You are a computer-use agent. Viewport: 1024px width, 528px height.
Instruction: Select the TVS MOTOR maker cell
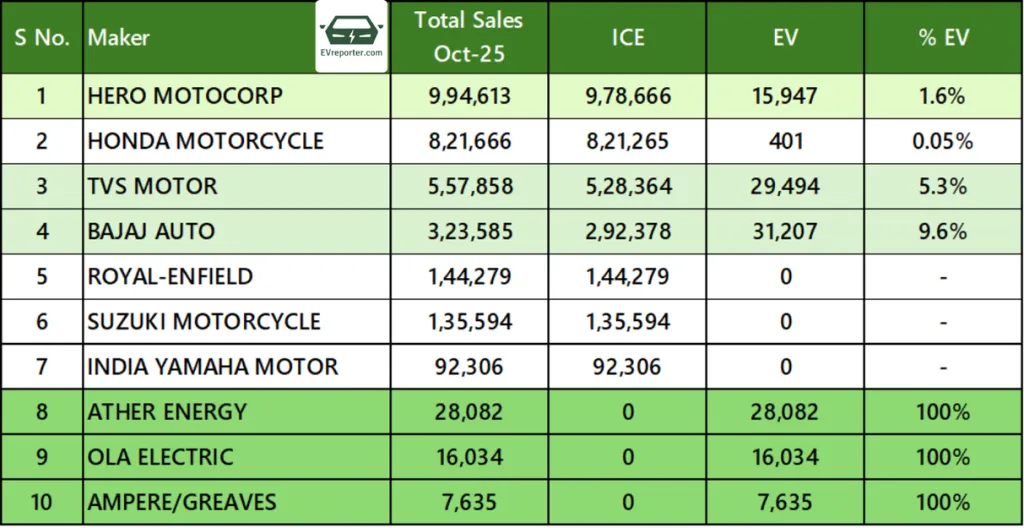click(153, 186)
